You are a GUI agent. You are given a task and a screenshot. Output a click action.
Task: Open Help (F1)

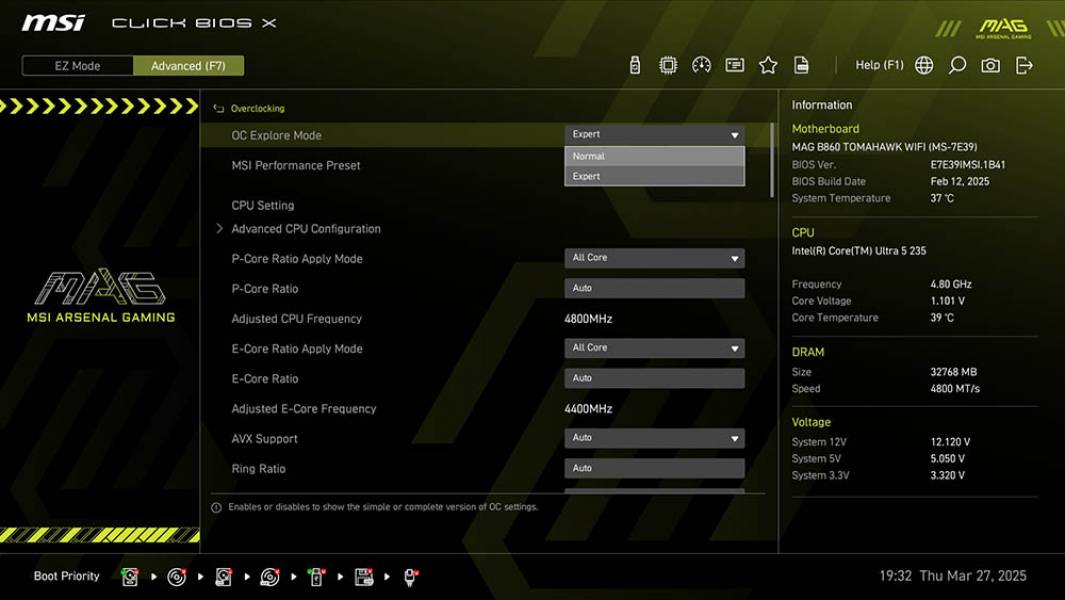pos(880,65)
